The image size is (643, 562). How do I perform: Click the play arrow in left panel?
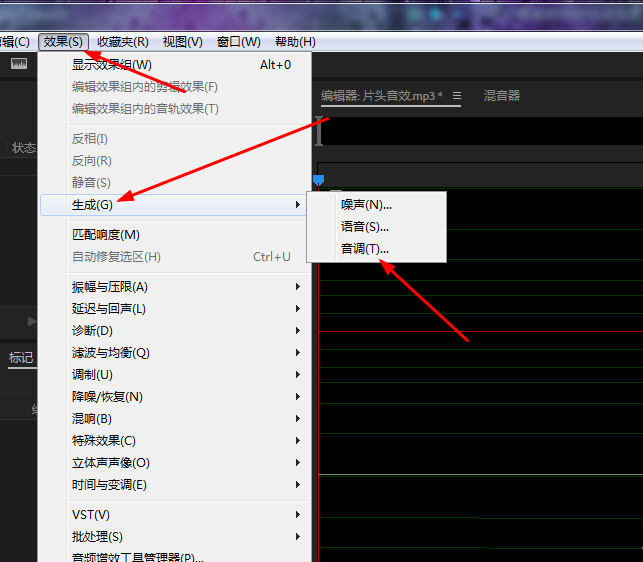(x=32, y=321)
